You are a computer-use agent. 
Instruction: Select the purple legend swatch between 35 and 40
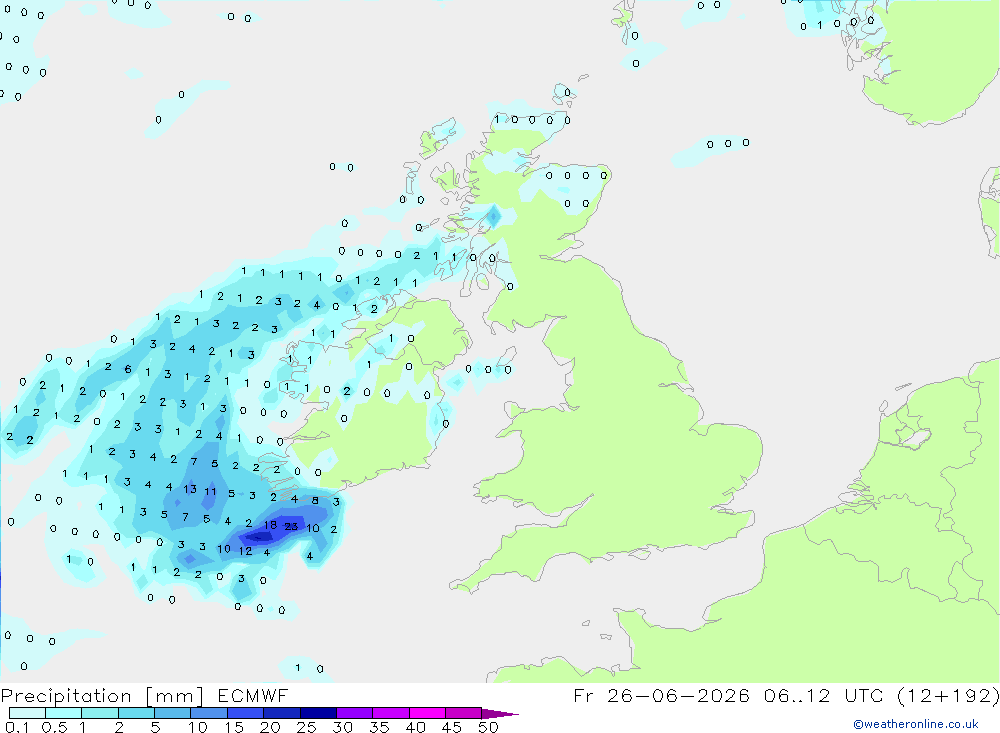tap(390, 713)
